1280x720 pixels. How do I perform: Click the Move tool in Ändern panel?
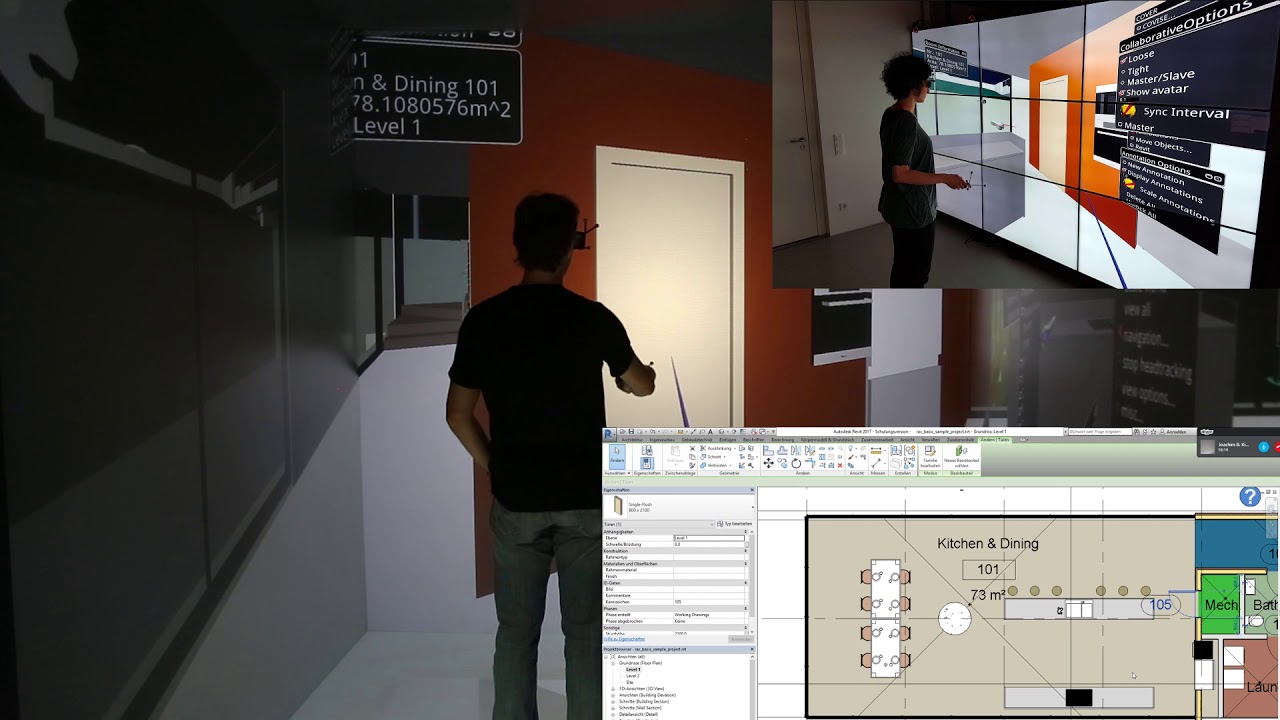[768, 464]
